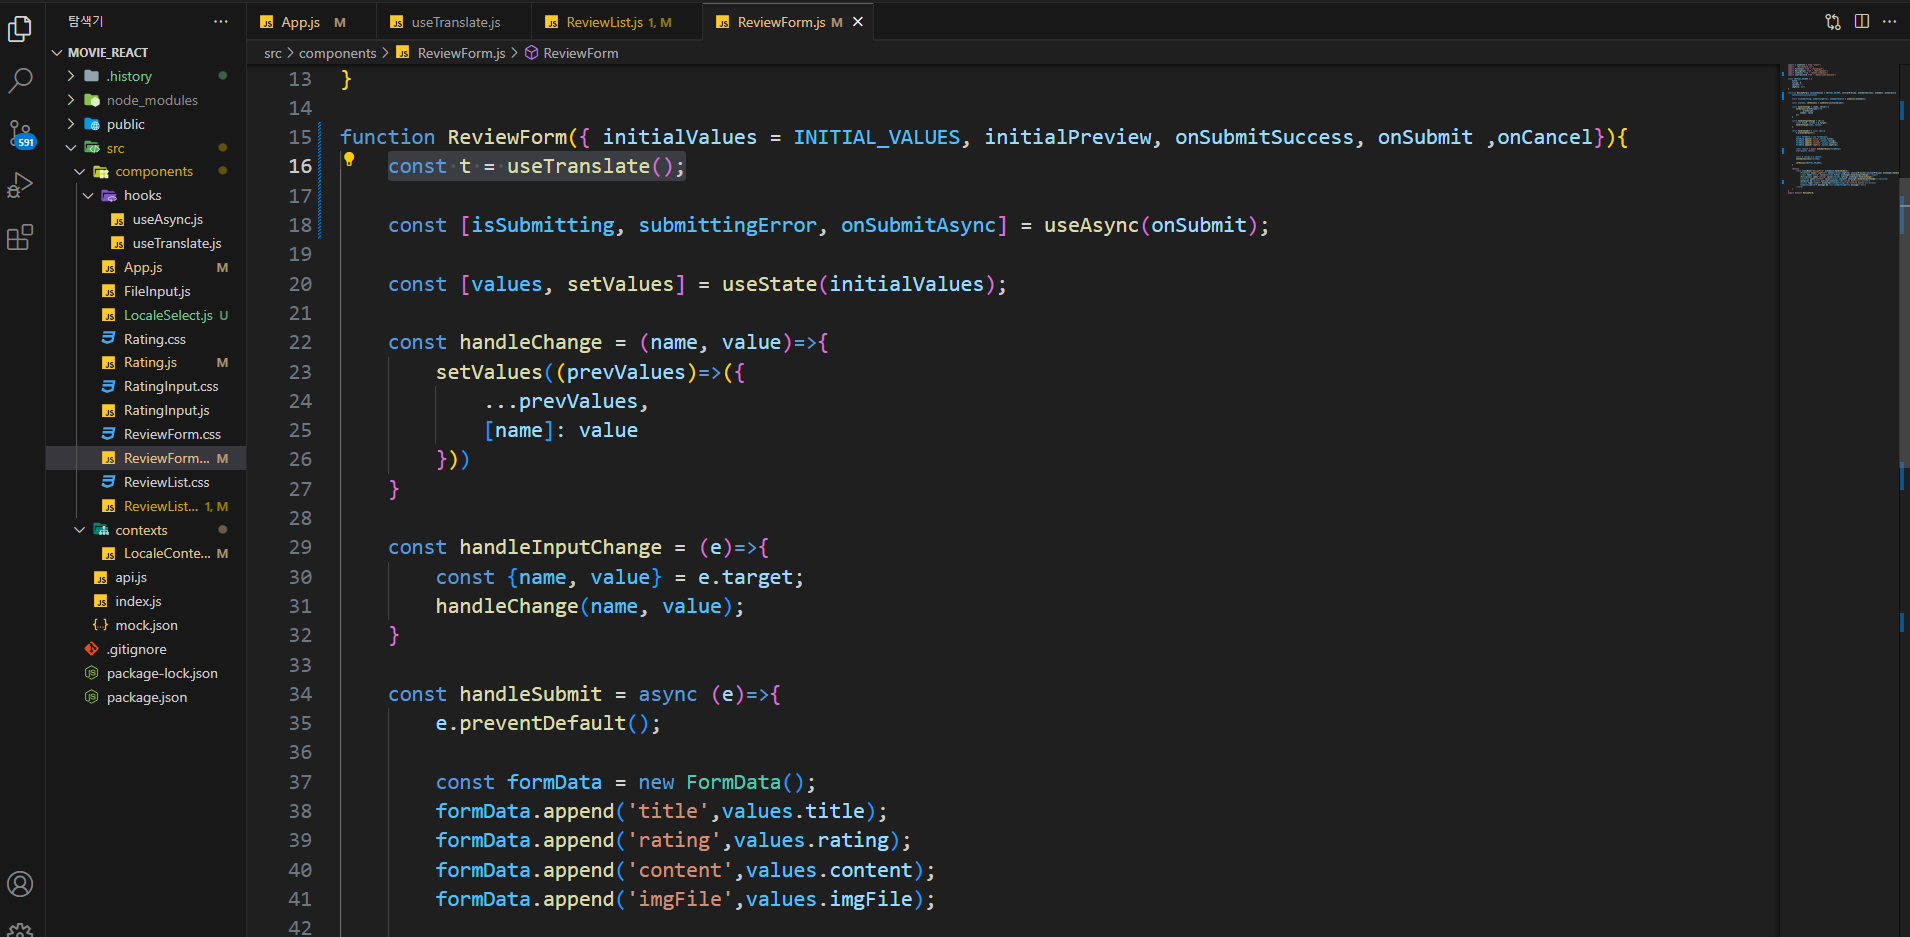Viewport: 1910px width, 937px height.
Task: Open the Run and Debug view
Action: [x=20, y=185]
